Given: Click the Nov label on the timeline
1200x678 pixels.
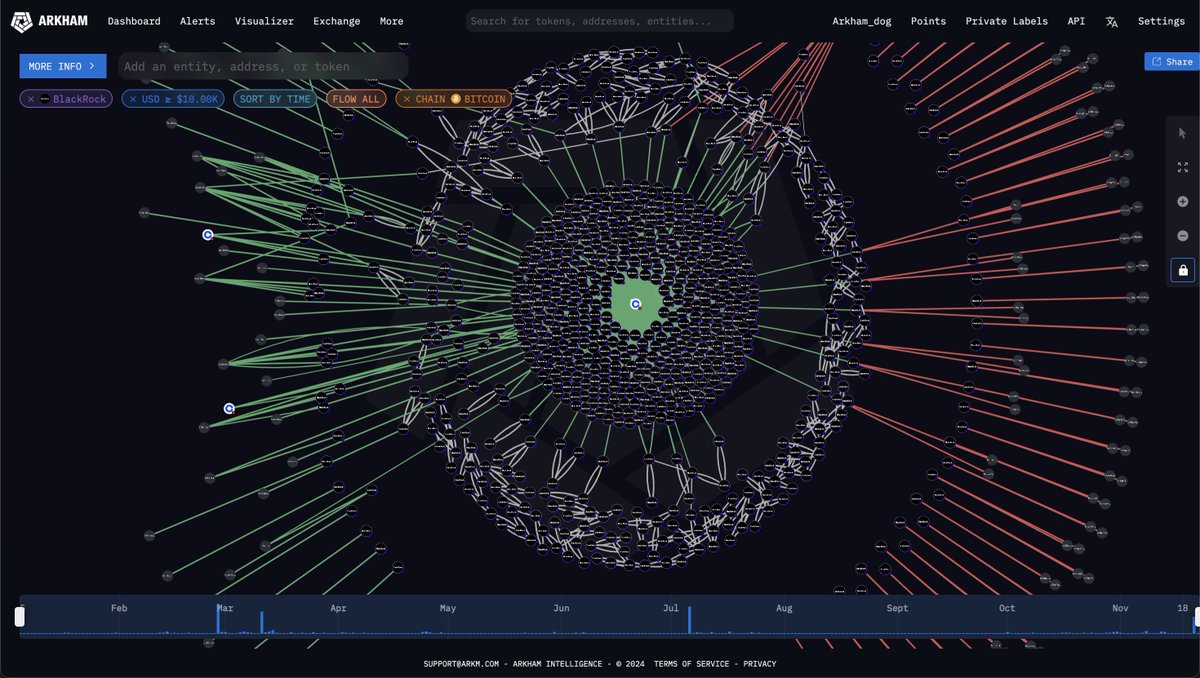Looking at the screenshot, I should point(1121,608).
